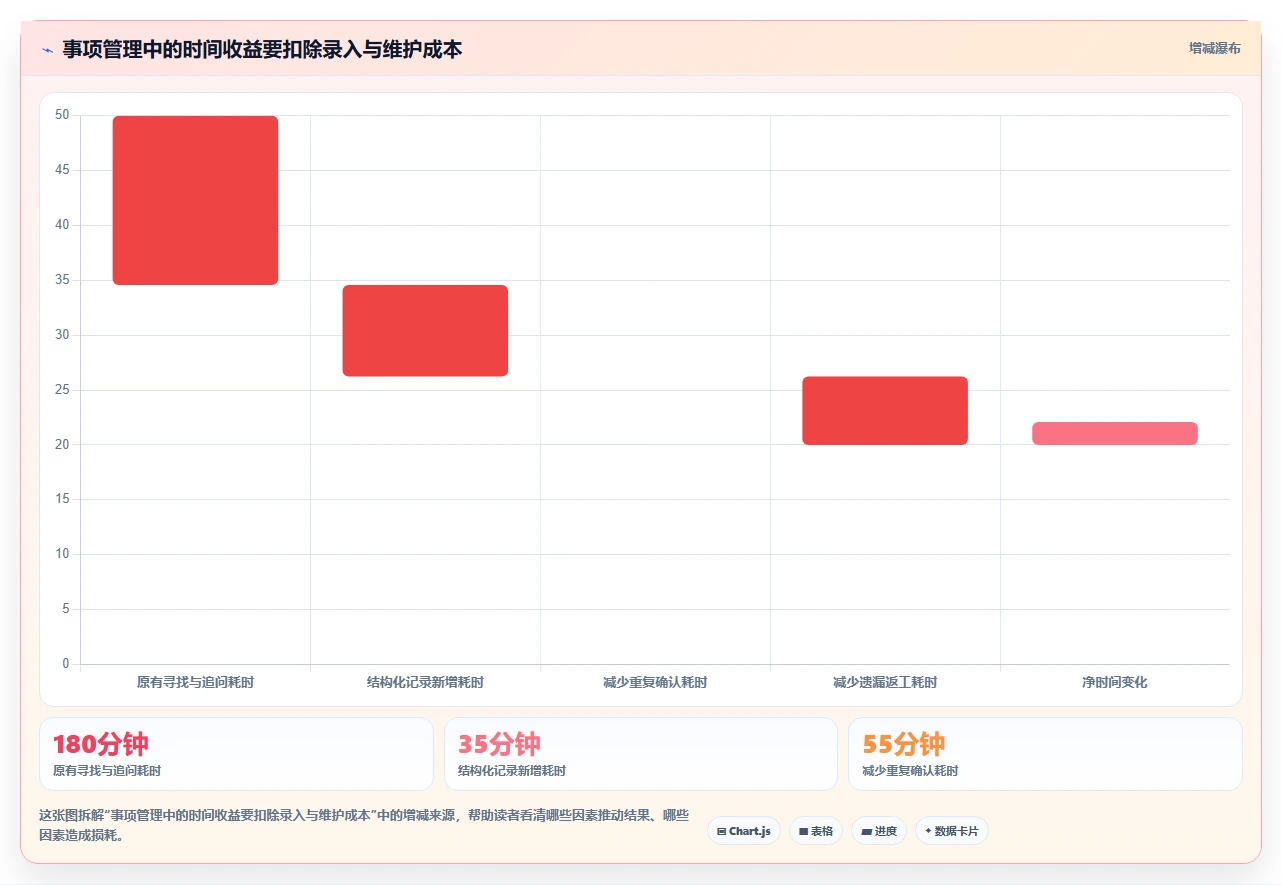The image size is (1282, 885).
Task: Click the pink 净时间变化 bar
Action: pos(1115,433)
